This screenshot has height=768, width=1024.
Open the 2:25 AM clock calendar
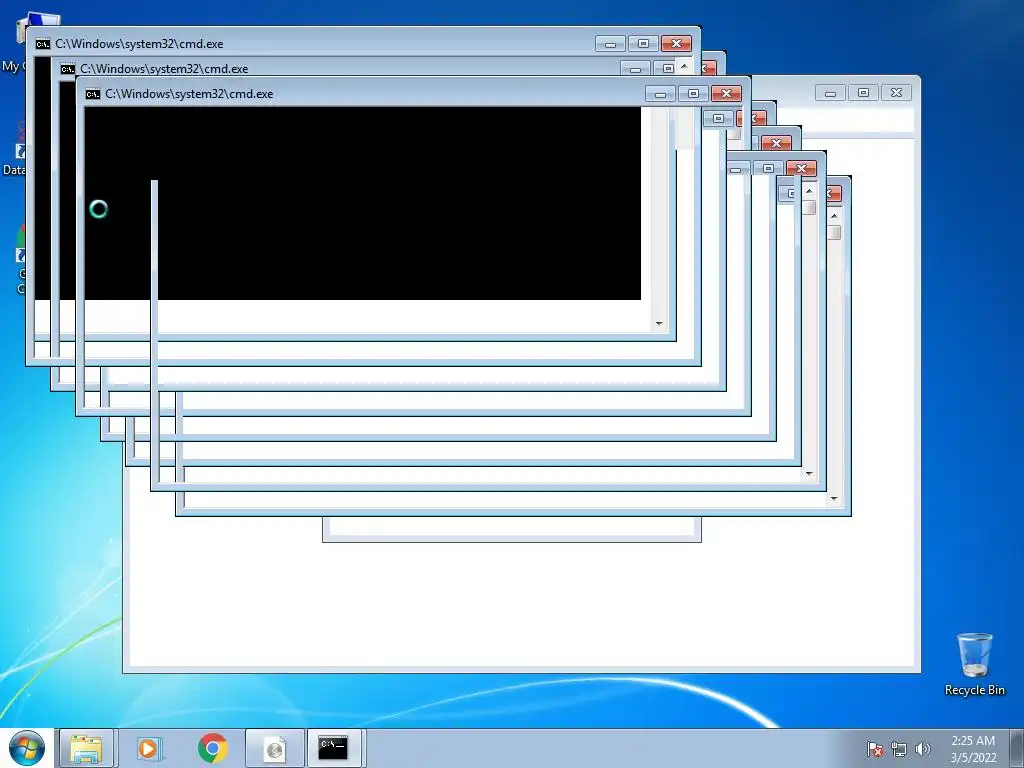973,749
